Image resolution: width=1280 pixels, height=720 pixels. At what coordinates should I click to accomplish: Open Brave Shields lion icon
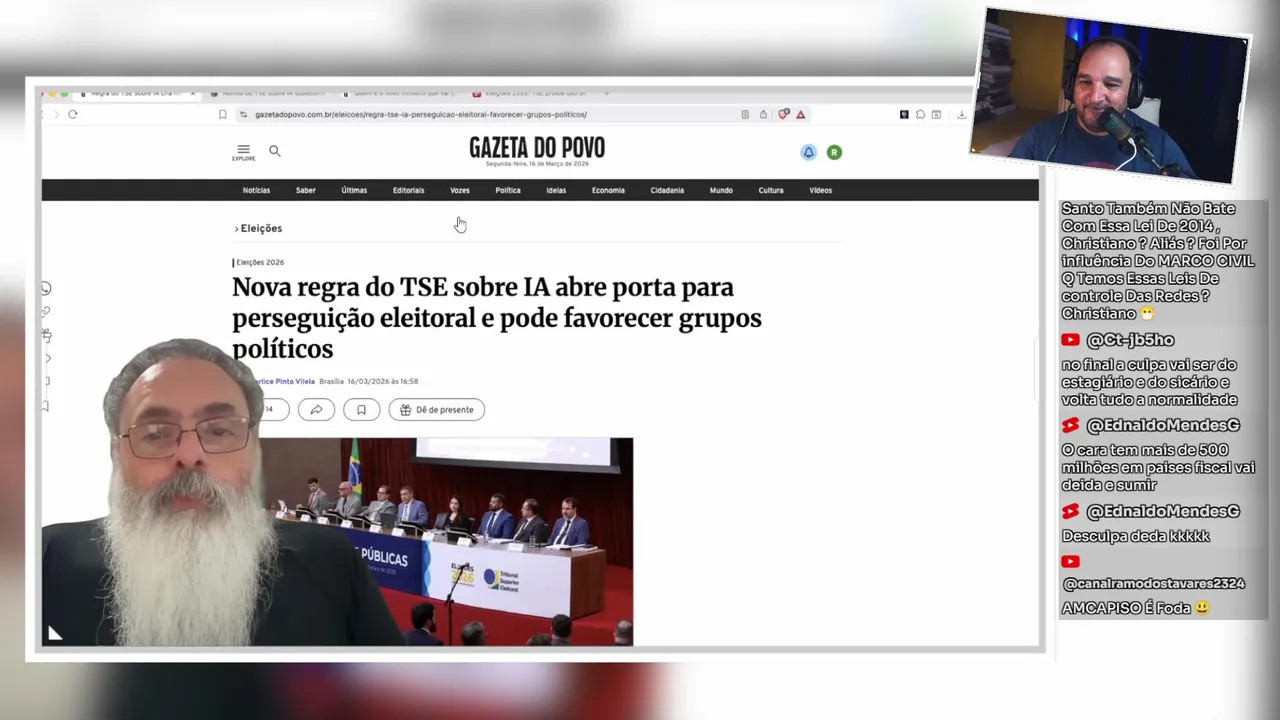tap(784, 114)
